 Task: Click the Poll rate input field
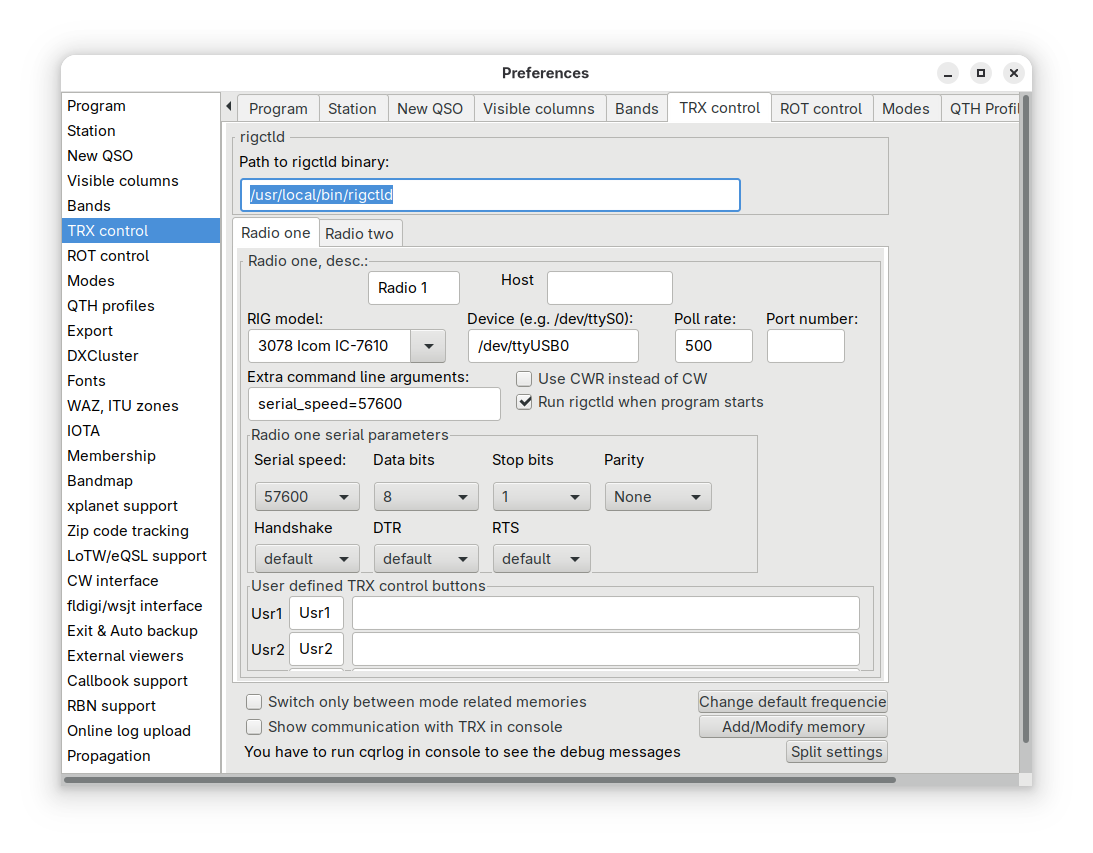click(713, 346)
